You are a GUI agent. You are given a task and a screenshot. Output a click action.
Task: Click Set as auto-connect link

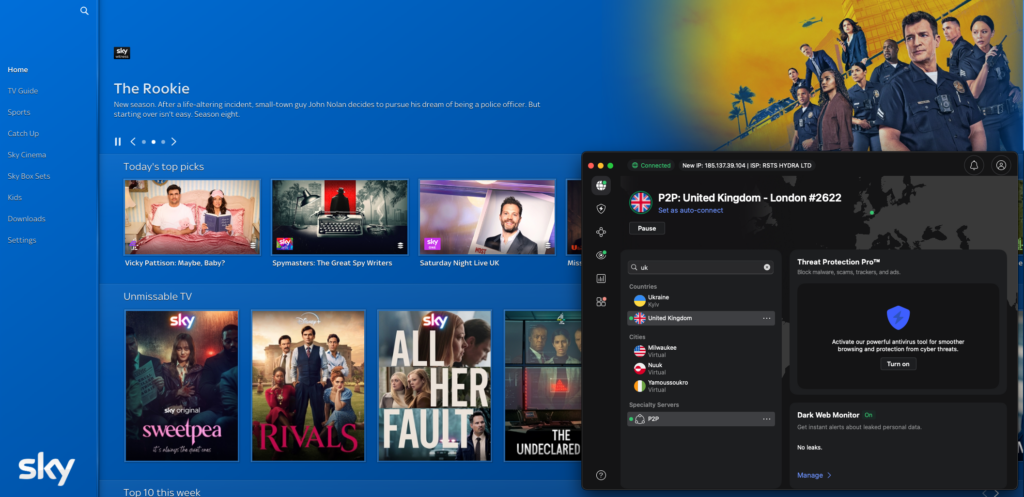coord(690,210)
